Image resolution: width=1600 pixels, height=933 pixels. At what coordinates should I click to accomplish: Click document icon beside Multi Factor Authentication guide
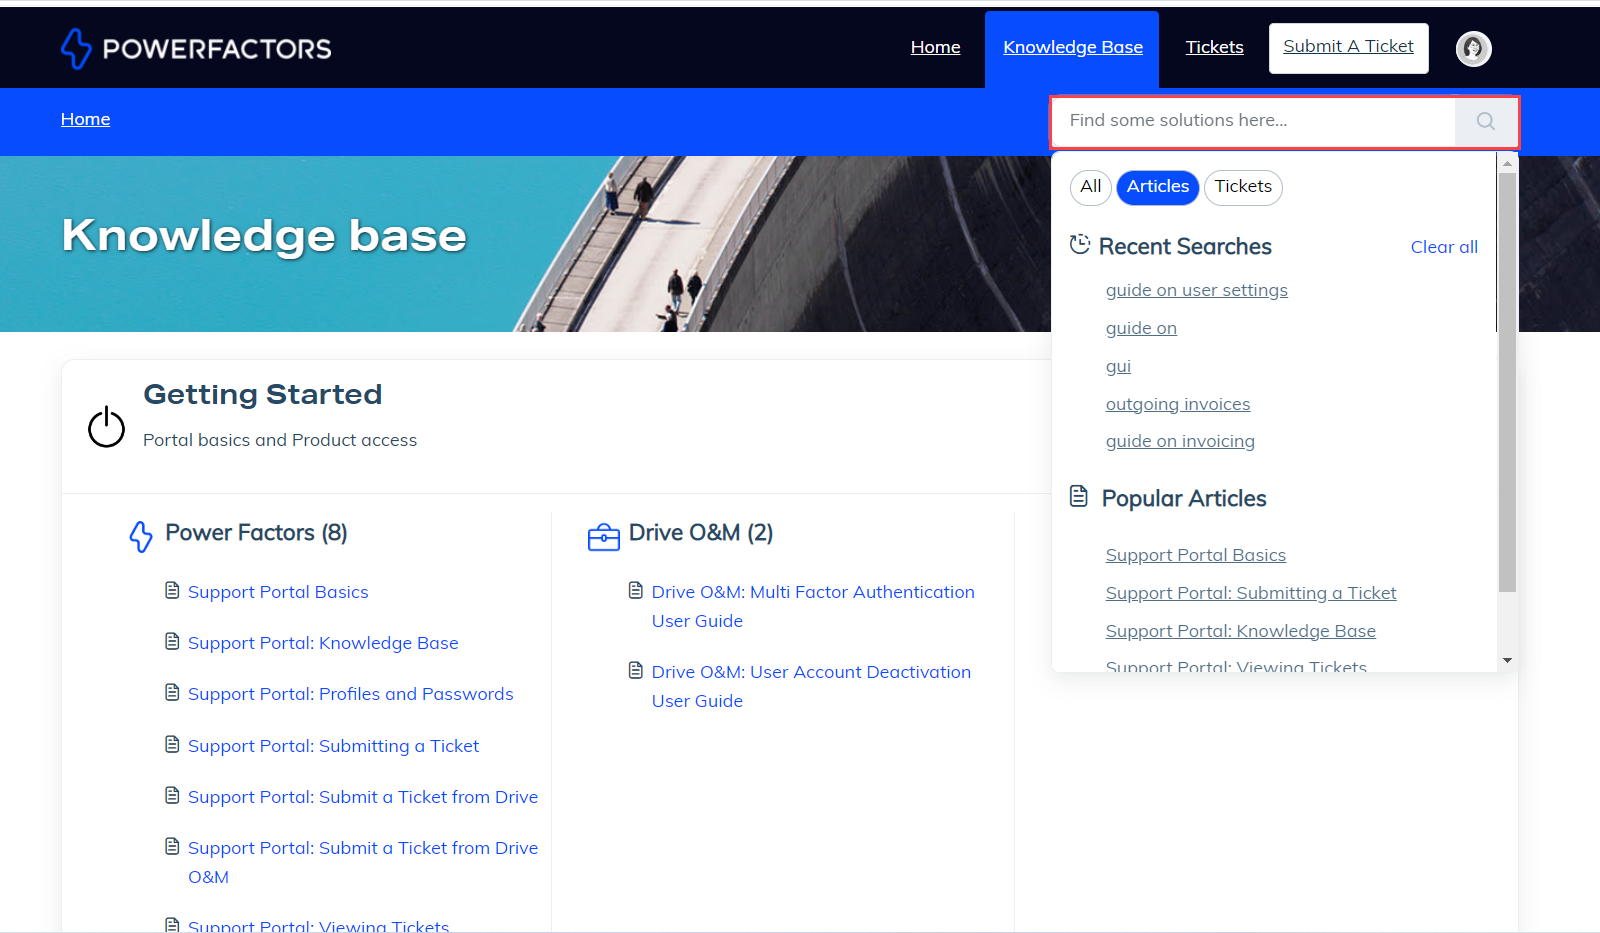[x=635, y=590]
